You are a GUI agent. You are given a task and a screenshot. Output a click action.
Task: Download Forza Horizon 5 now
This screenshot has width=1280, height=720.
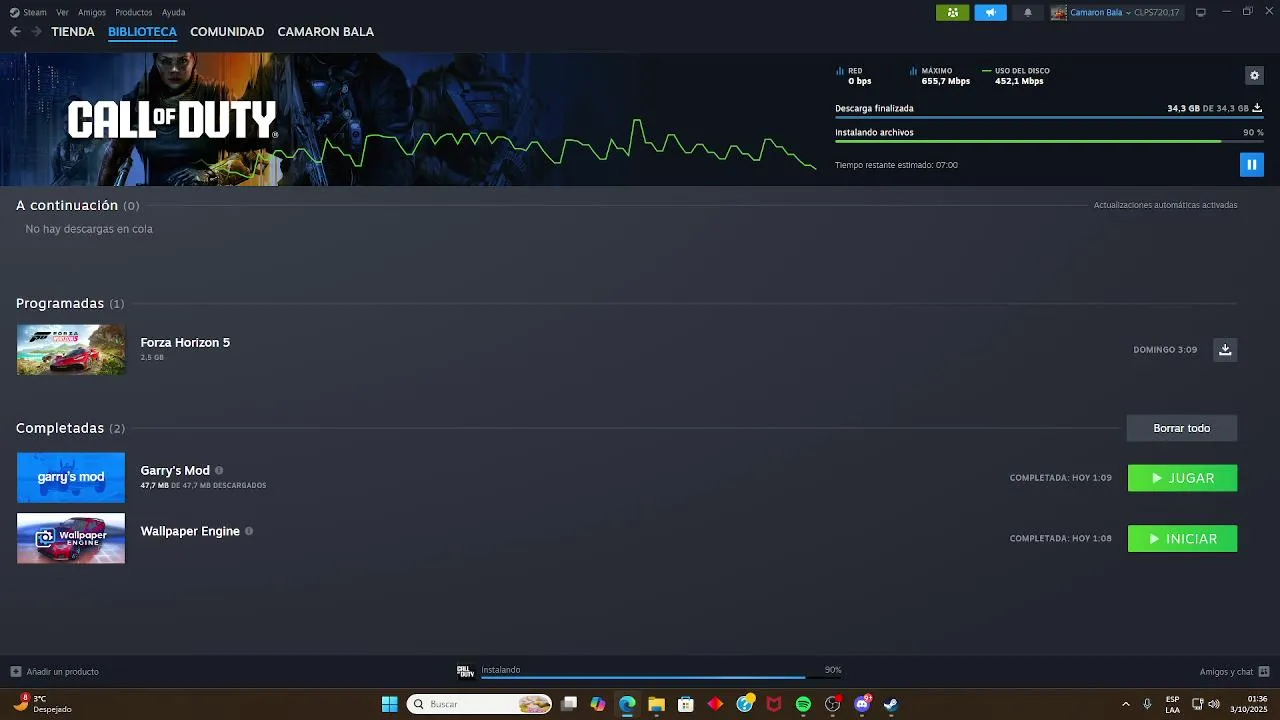click(1225, 349)
